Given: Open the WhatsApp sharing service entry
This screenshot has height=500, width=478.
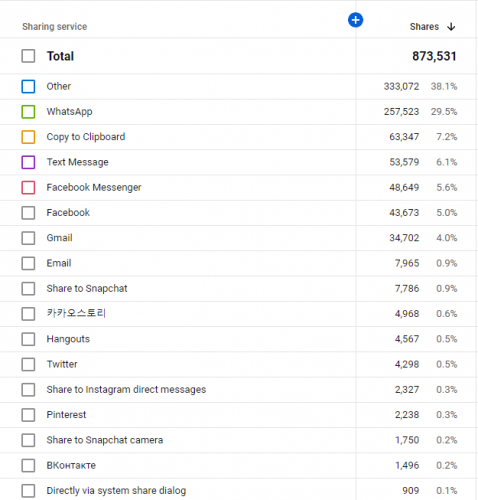Looking at the screenshot, I should (69, 112).
